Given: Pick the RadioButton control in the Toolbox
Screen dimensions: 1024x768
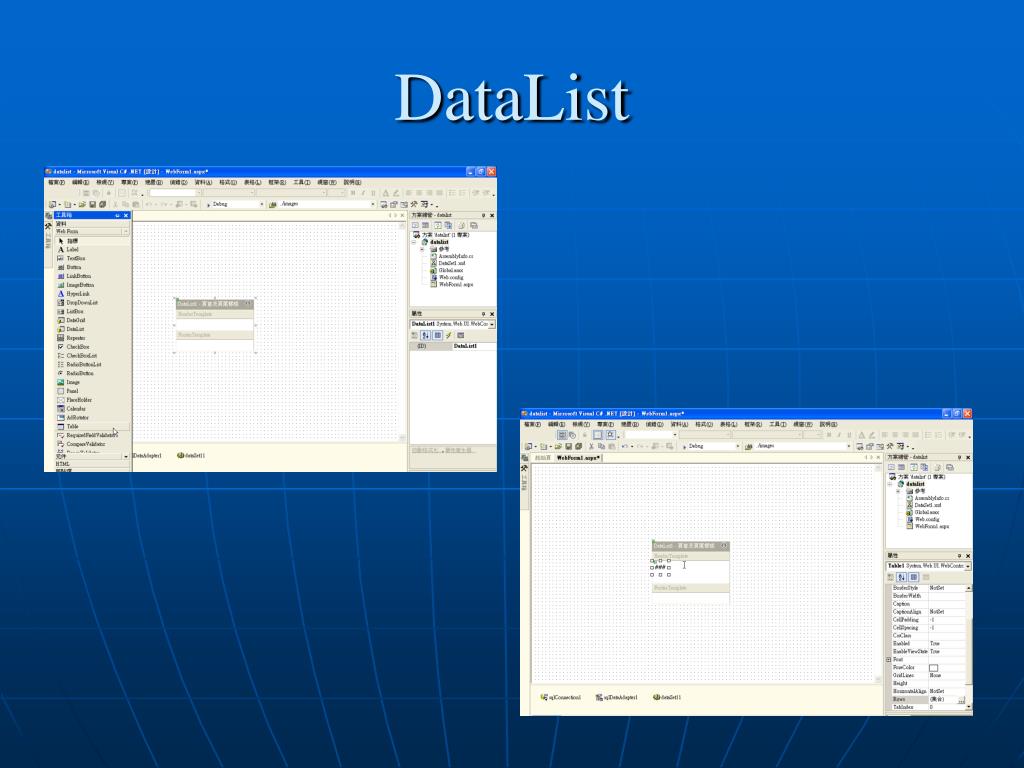Looking at the screenshot, I should (x=75, y=373).
